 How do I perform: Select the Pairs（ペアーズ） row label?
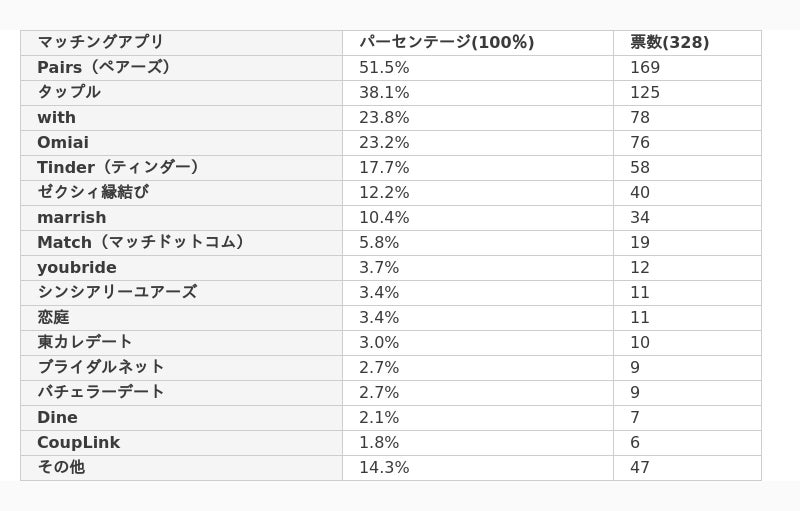click(104, 67)
